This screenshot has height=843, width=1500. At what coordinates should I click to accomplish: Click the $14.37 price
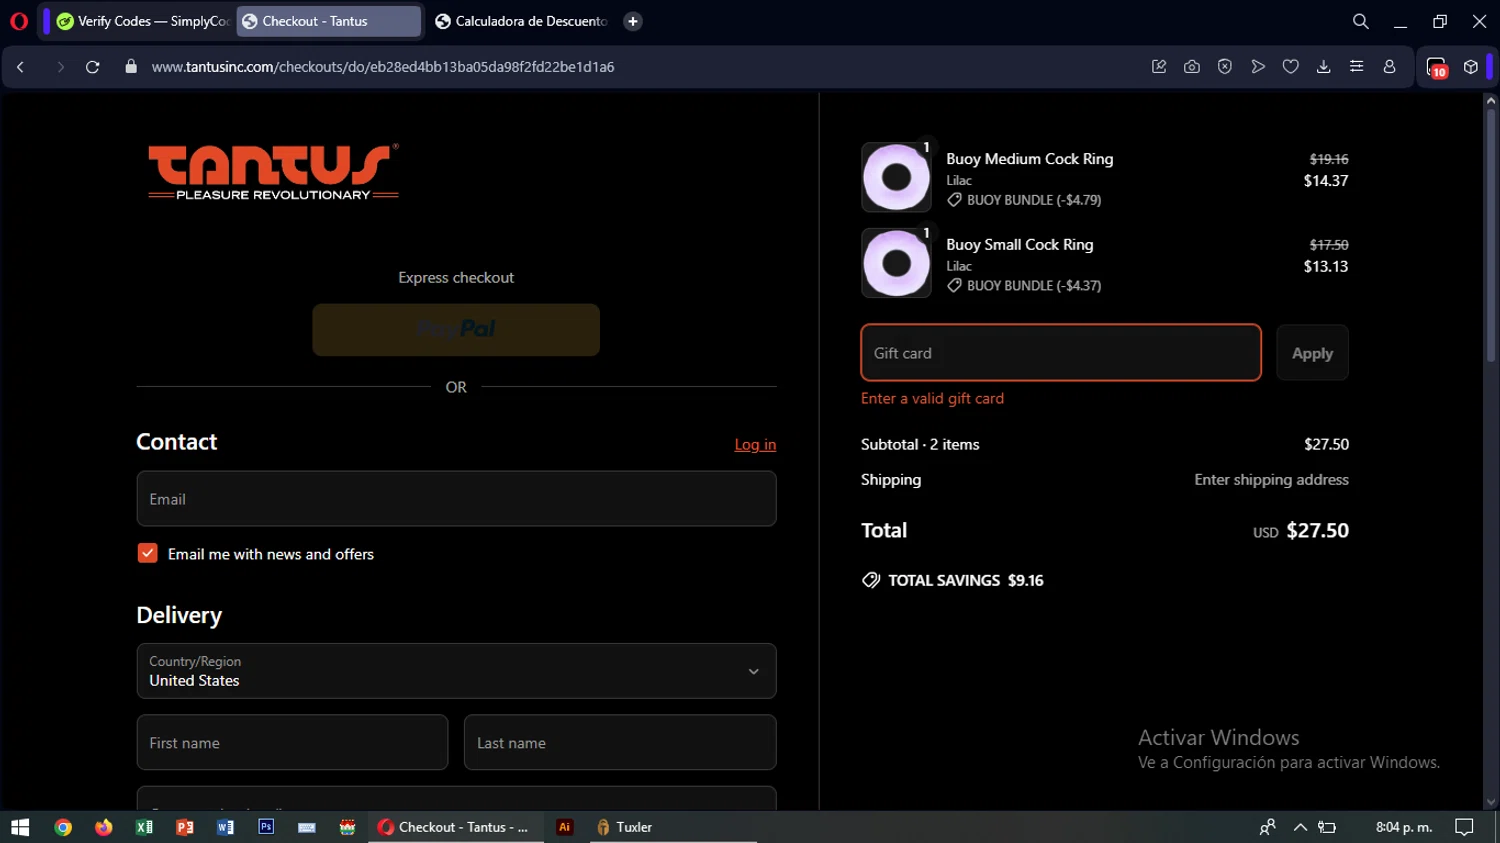[1326, 181]
